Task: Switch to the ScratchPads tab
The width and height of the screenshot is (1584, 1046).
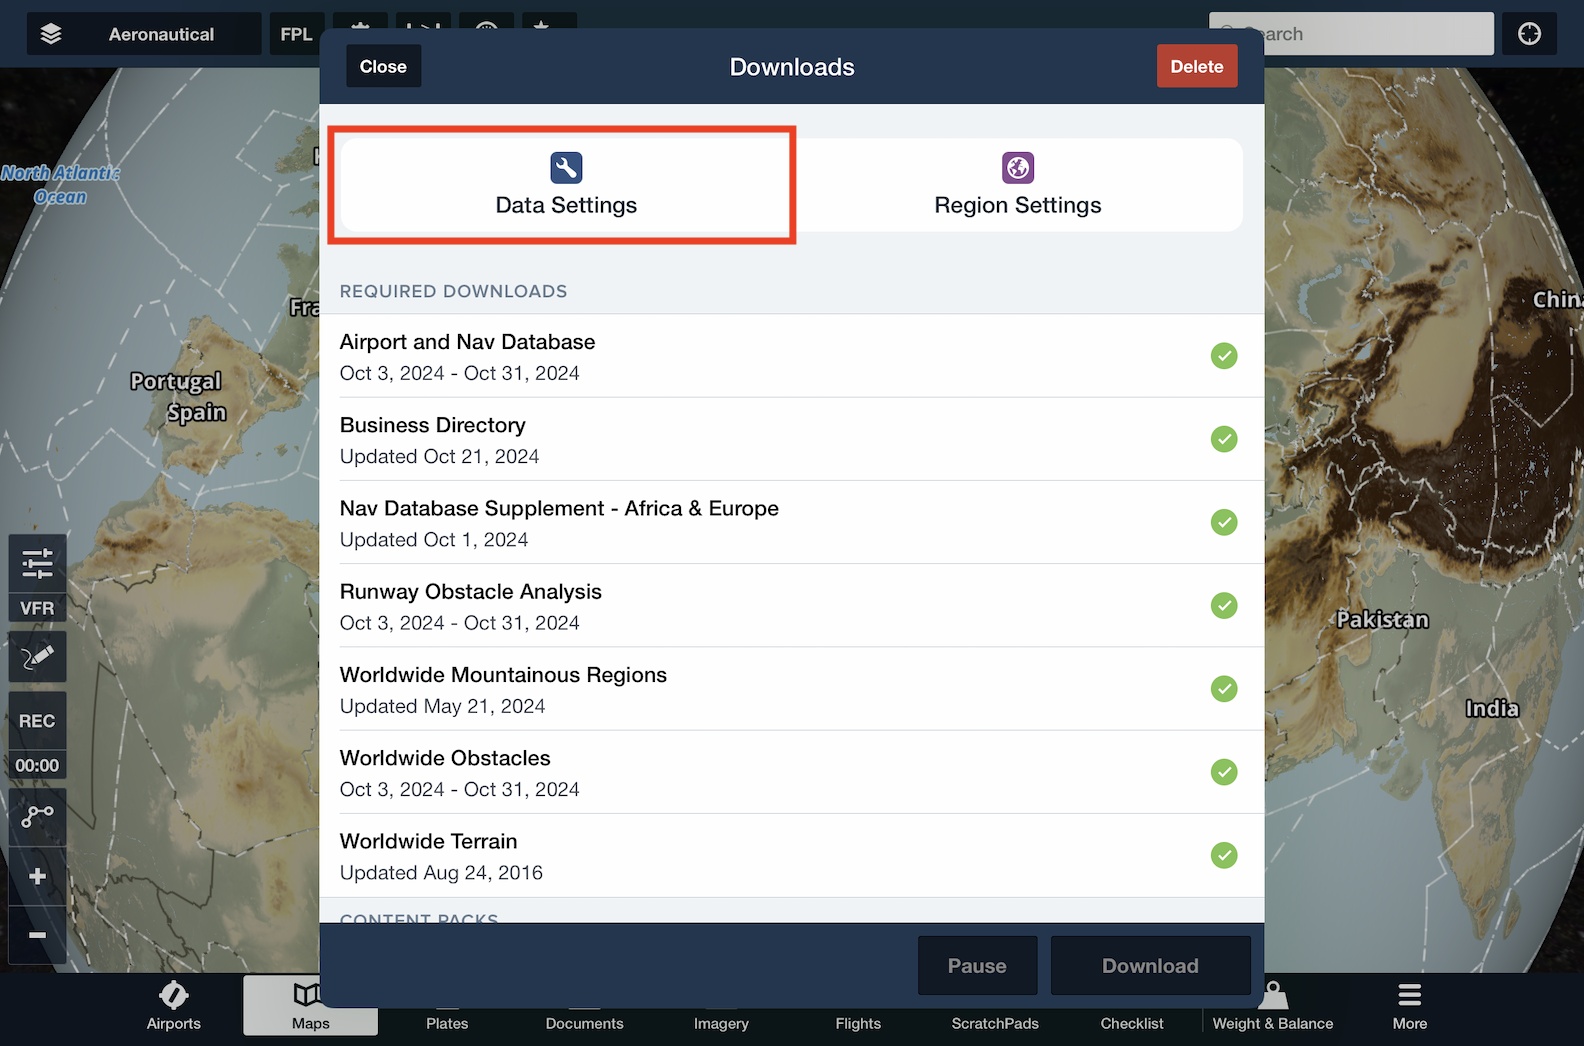Action: [995, 1022]
